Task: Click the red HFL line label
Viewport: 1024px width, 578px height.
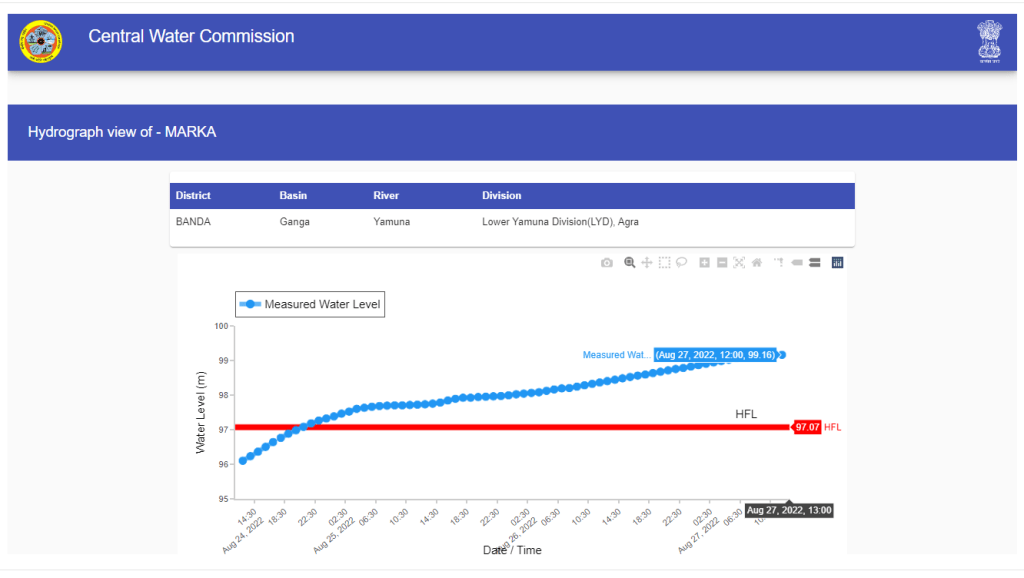Action: point(832,427)
